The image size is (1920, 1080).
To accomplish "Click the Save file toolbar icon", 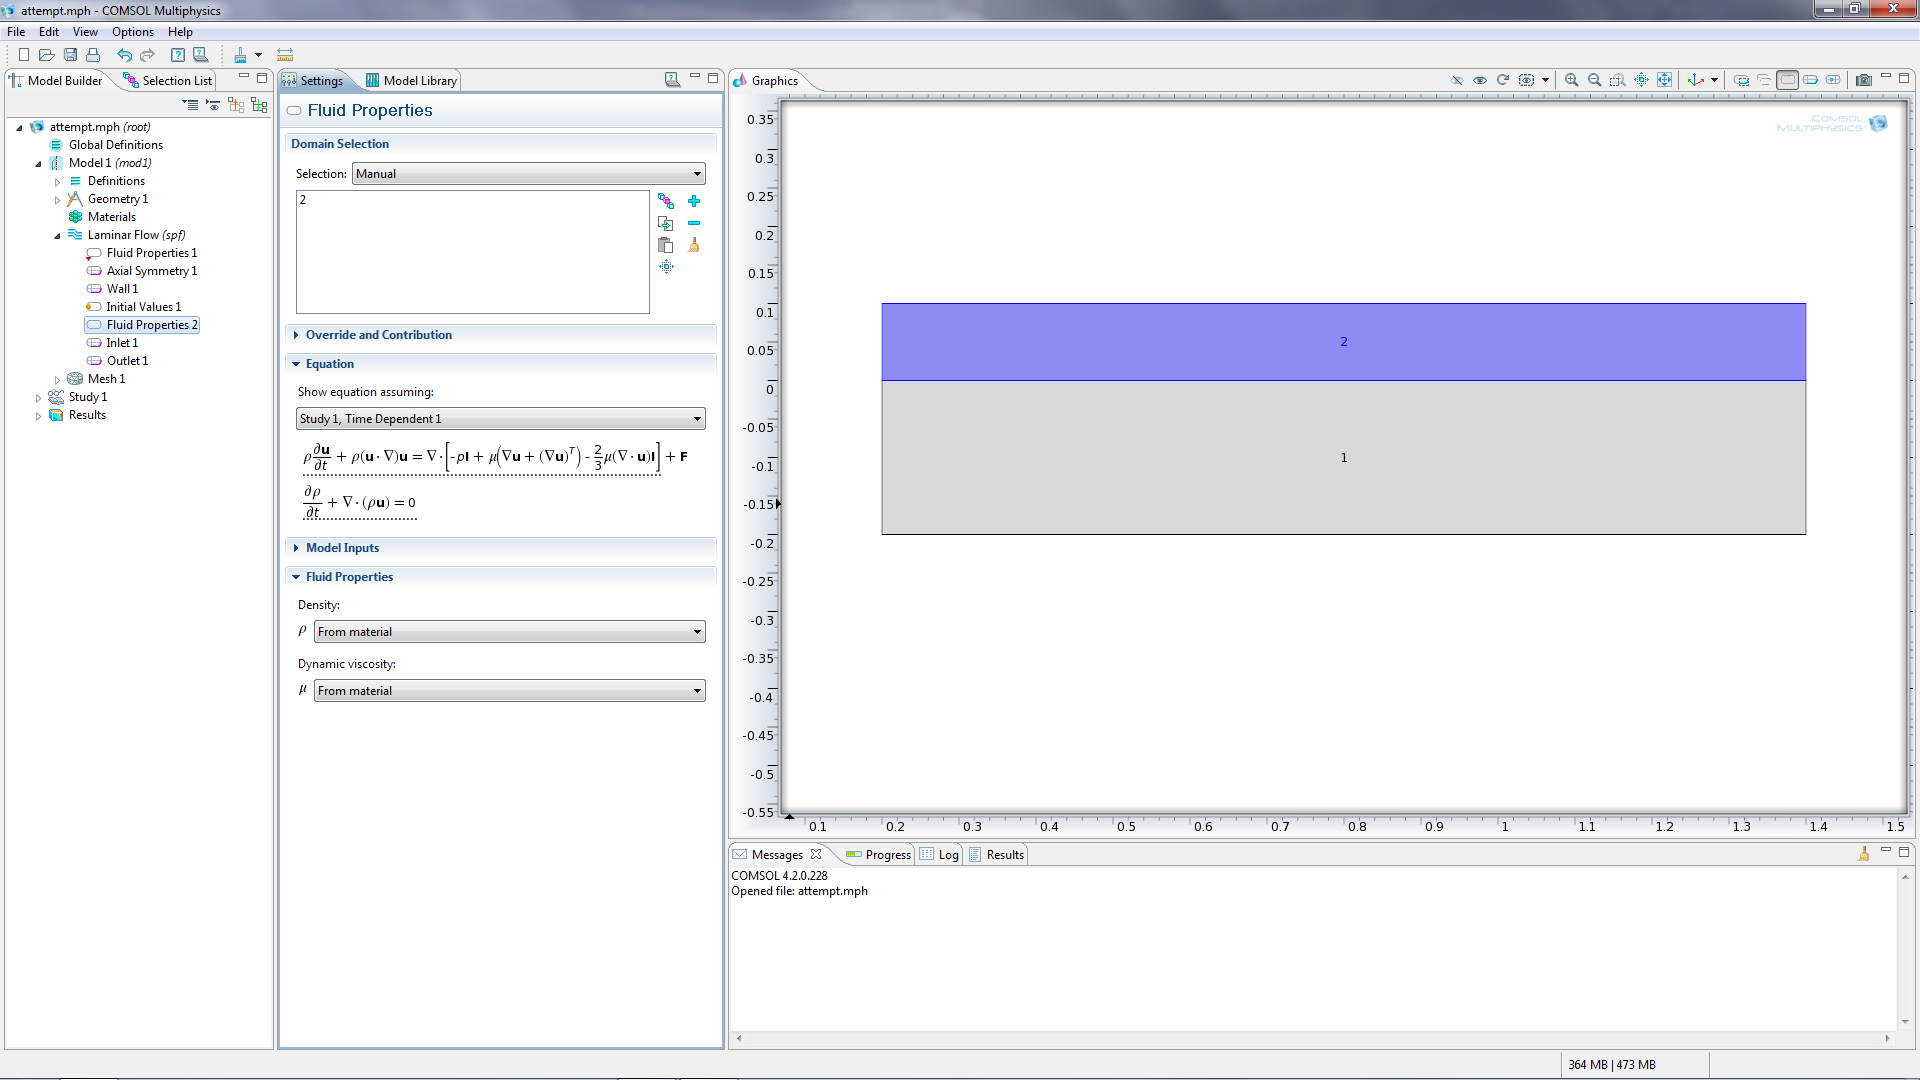I will [x=70, y=55].
